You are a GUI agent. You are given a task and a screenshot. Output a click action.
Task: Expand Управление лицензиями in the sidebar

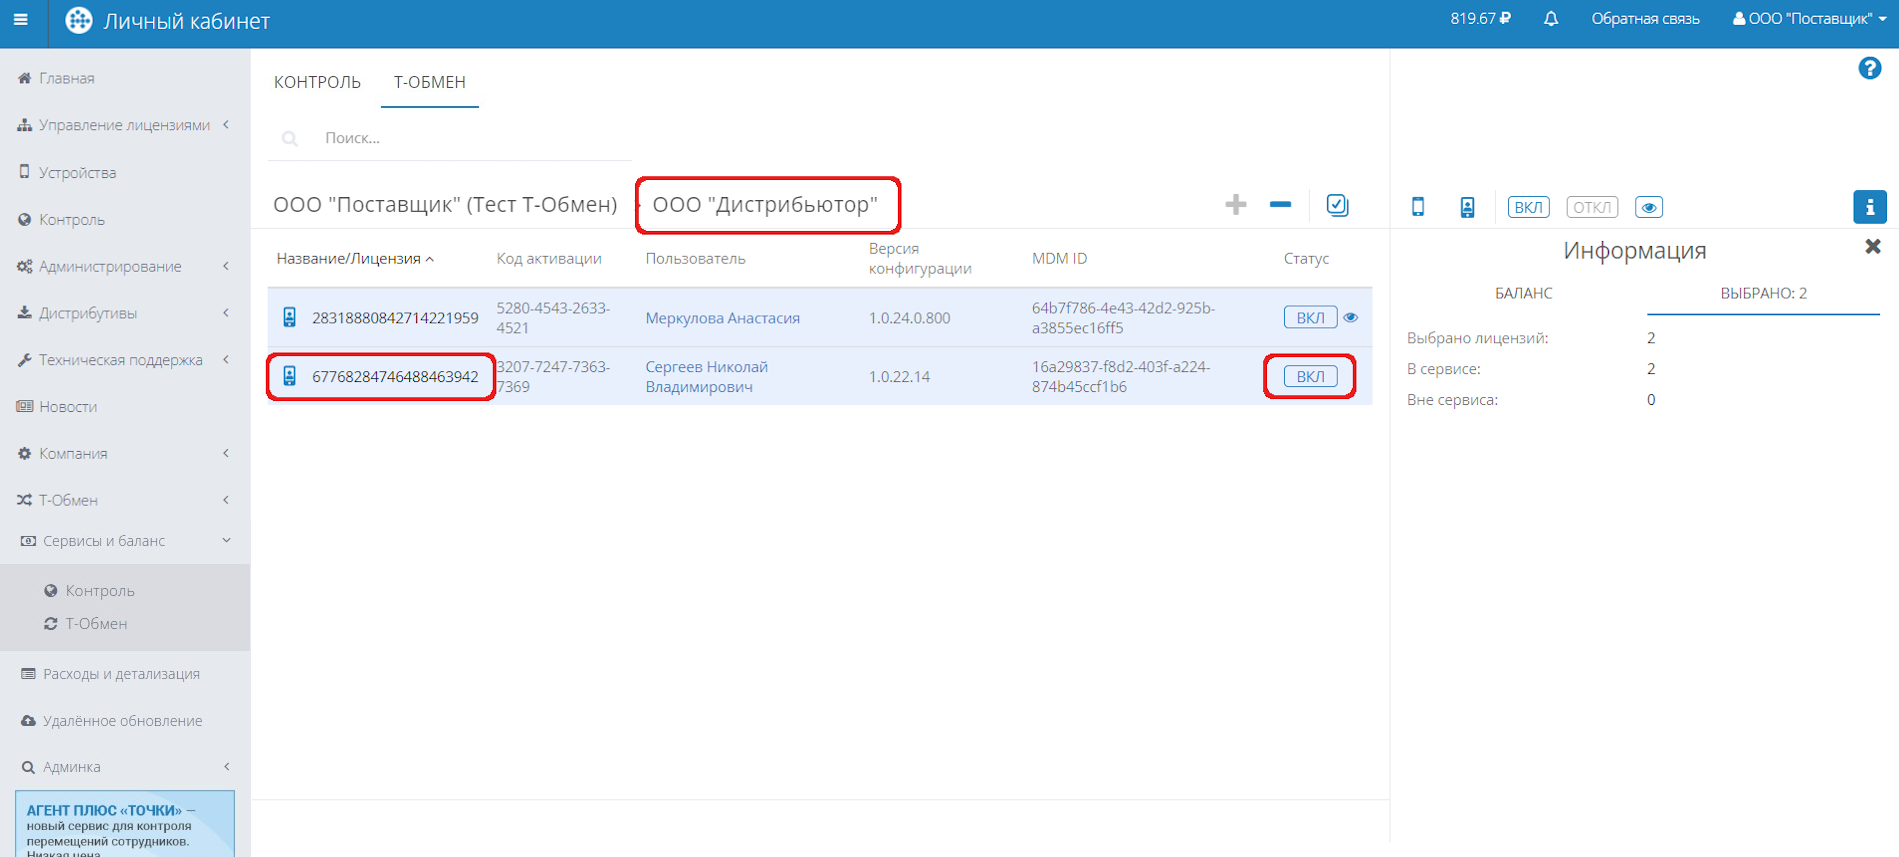pyautogui.click(x=124, y=125)
